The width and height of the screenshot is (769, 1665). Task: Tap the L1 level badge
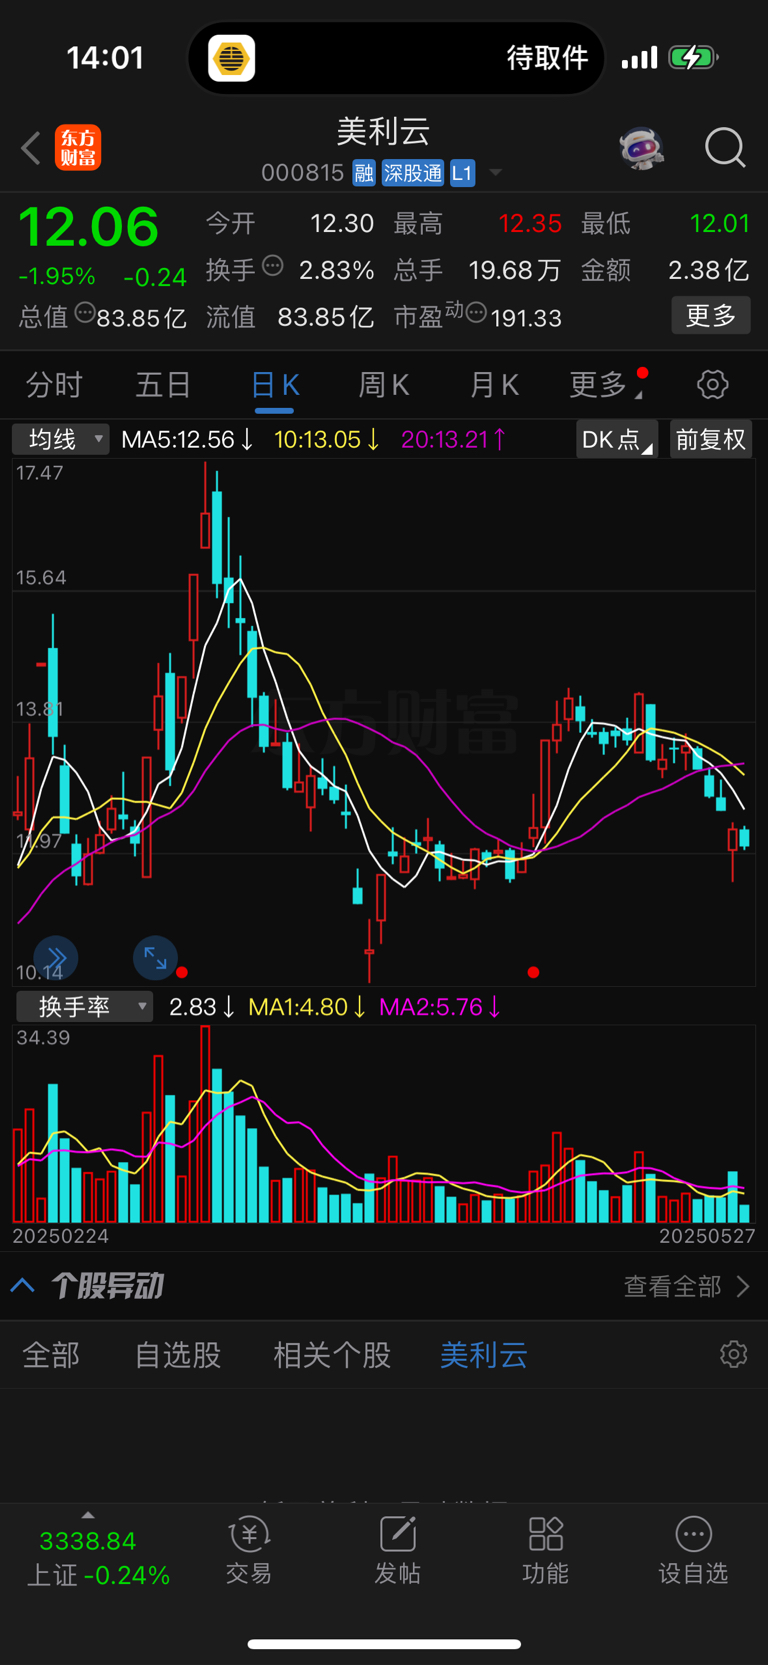tap(461, 173)
